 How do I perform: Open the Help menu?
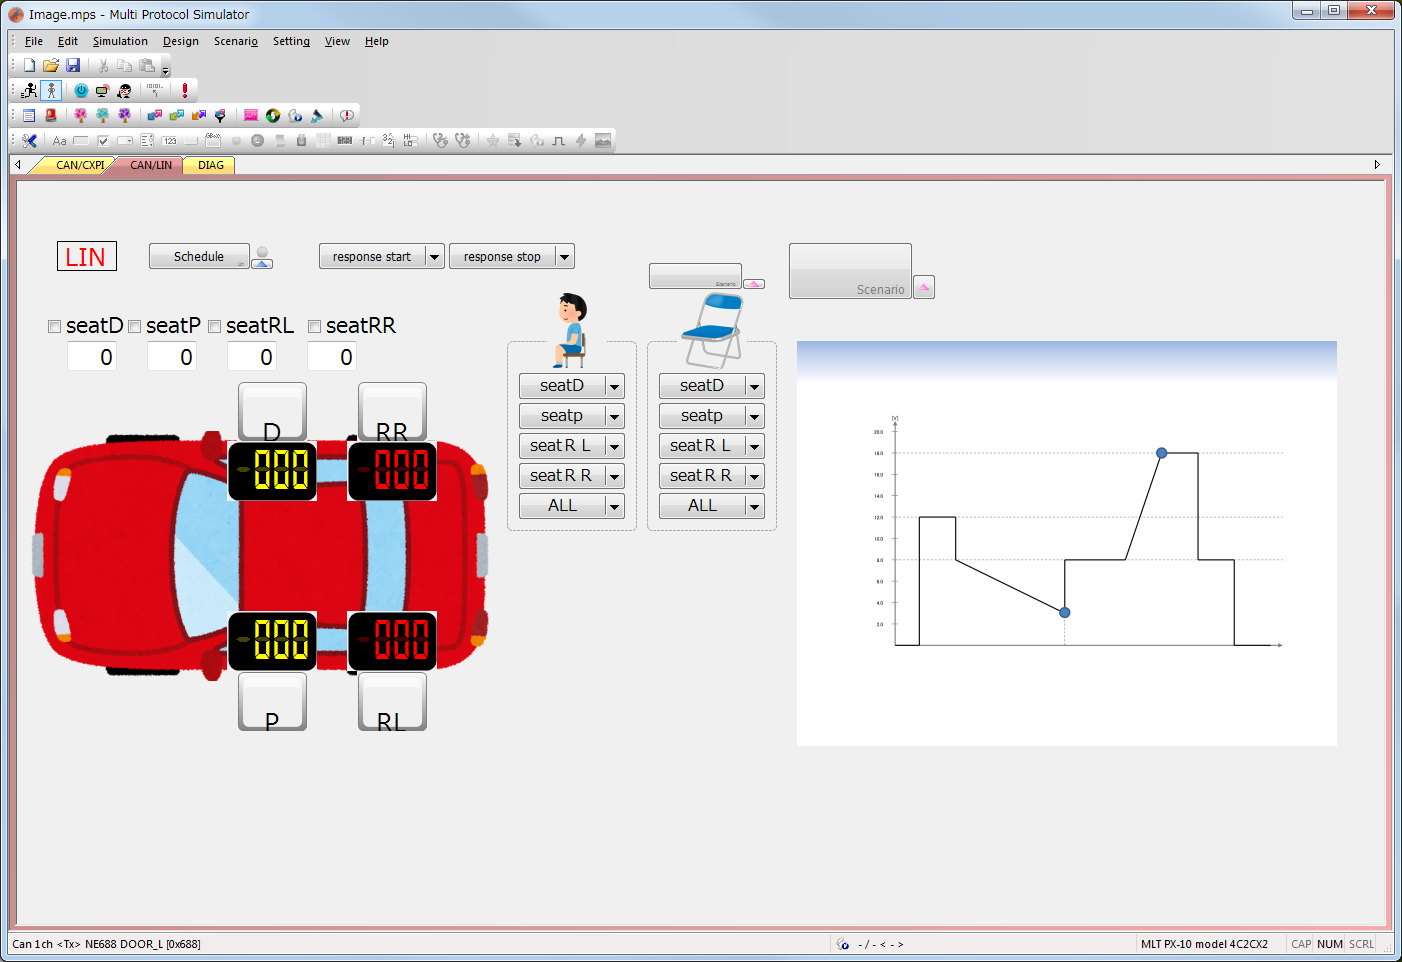[376, 41]
